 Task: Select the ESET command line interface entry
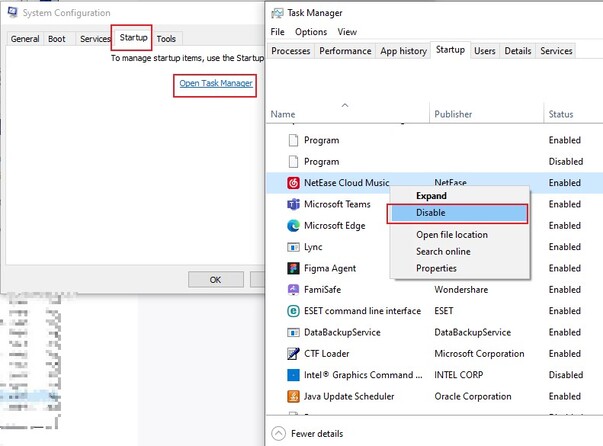click(x=362, y=311)
